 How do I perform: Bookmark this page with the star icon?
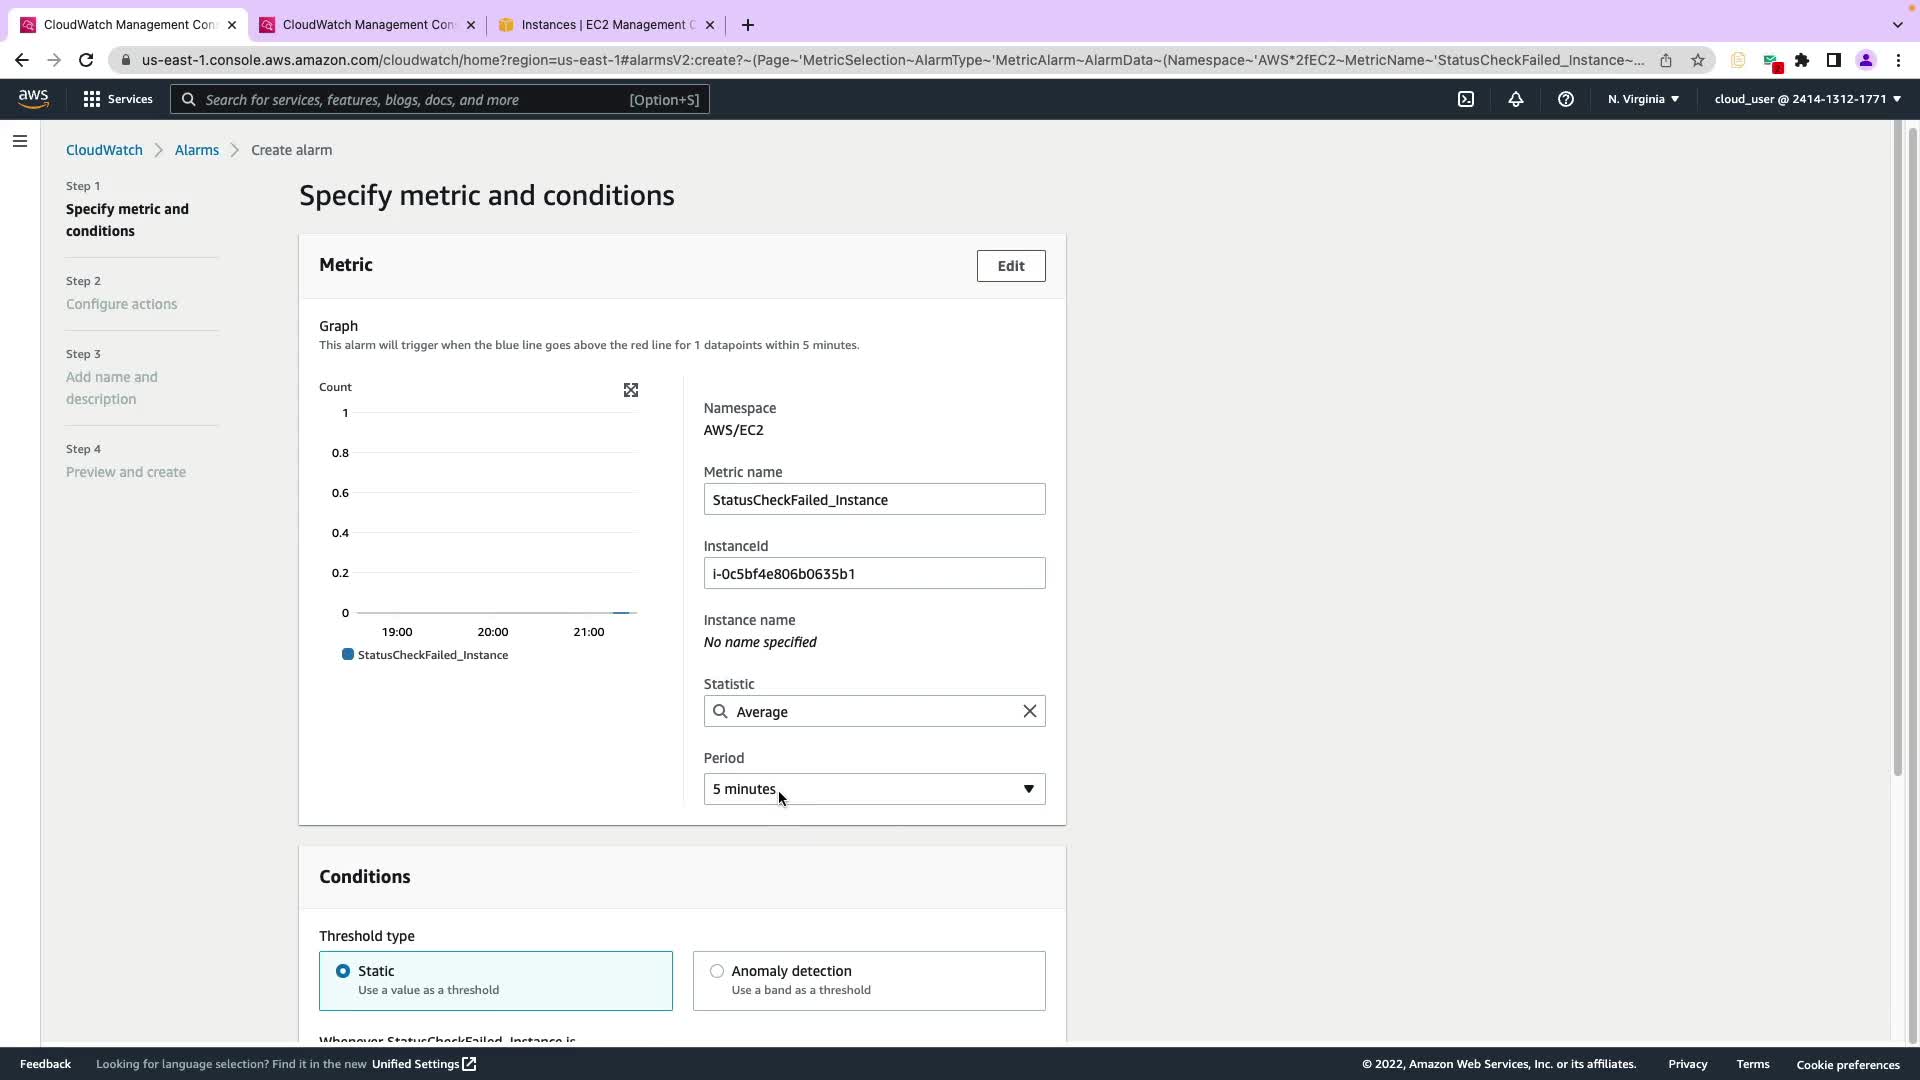click(1697, 60)
